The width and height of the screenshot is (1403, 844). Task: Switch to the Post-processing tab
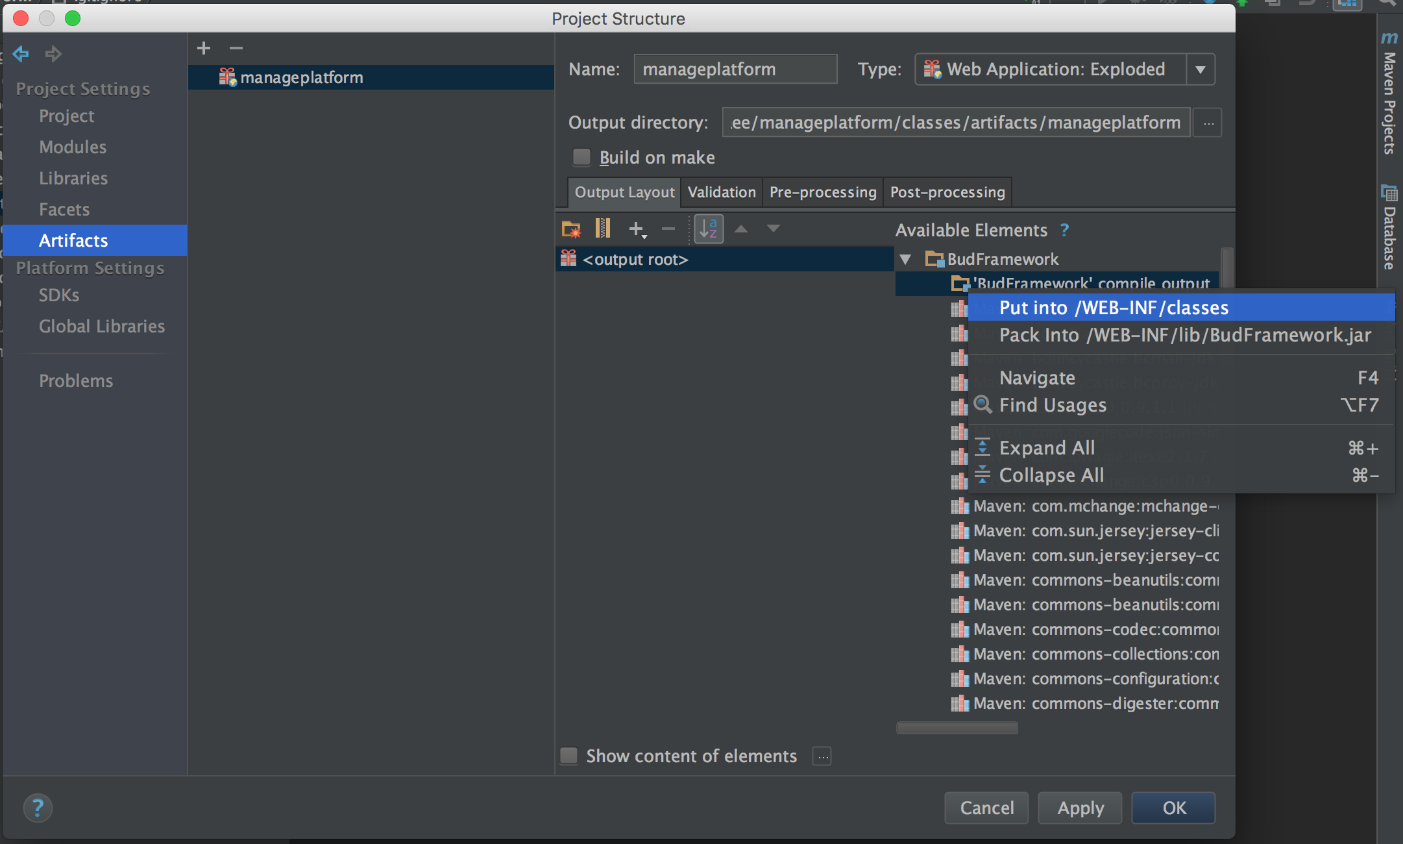[x=948, y=192]
